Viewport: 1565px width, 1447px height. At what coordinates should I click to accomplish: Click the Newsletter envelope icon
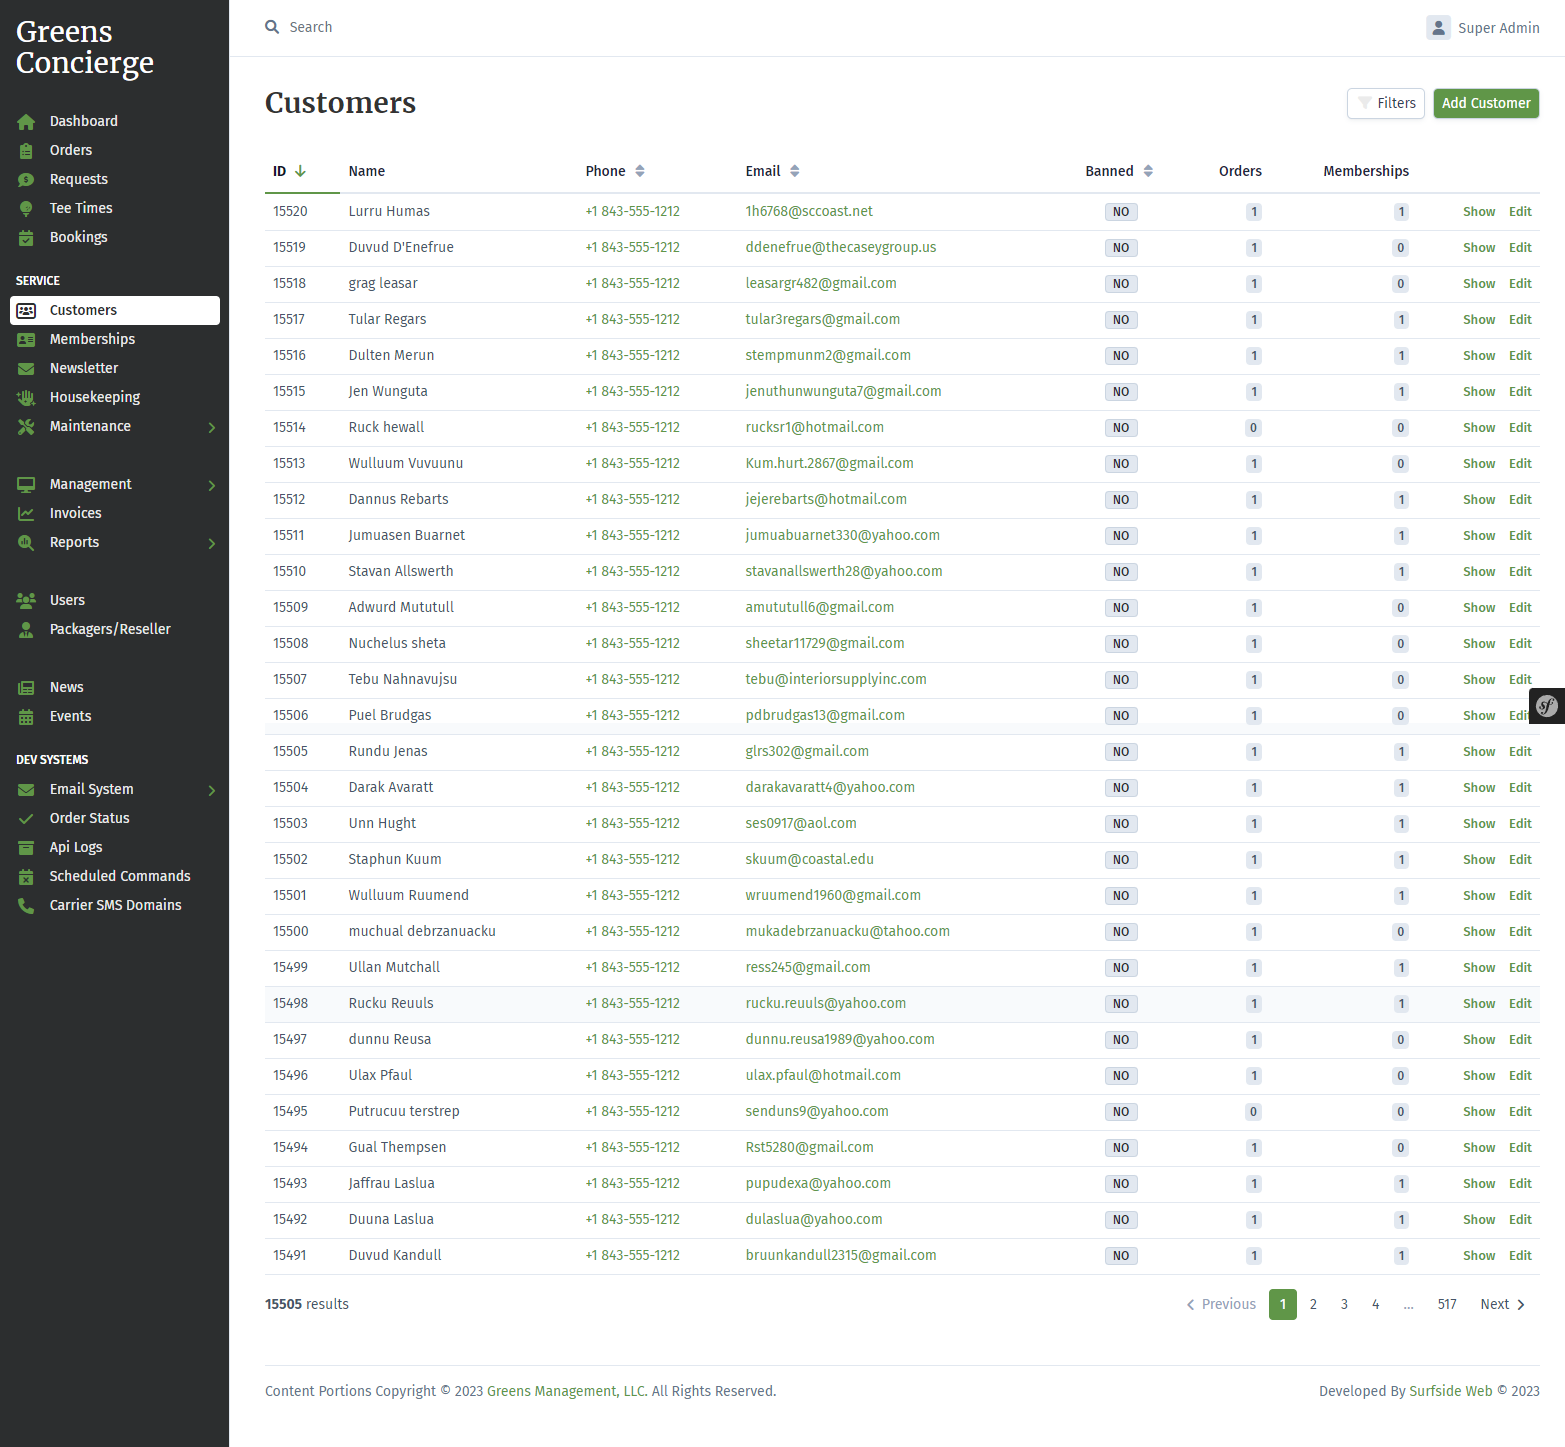coord(26,368)
